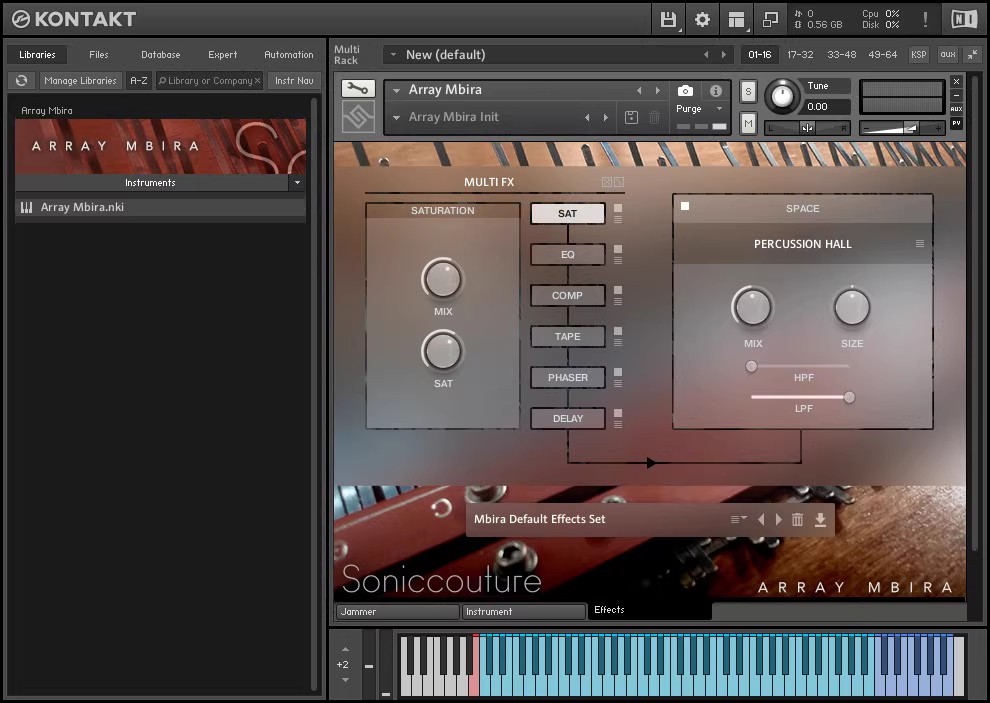
Task: Click the refresh libraries icon
Action: coord(21,81)
